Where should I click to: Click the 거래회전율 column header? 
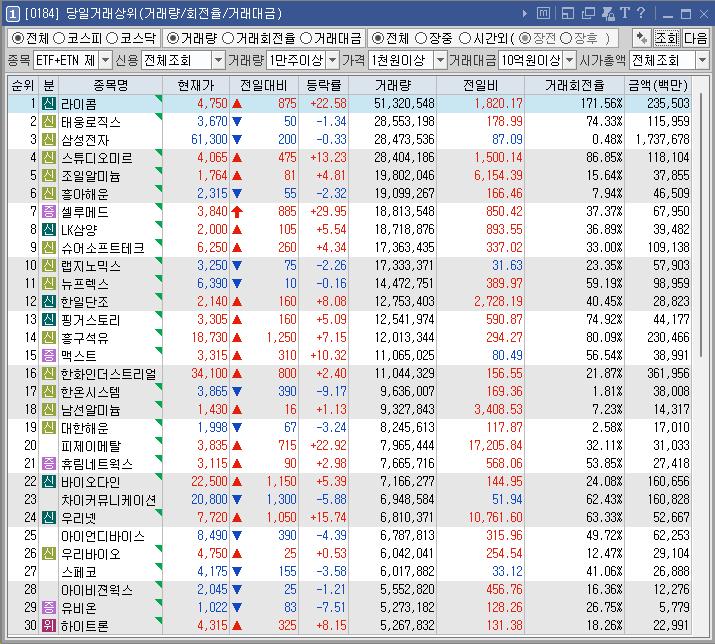tap(575, 85)
